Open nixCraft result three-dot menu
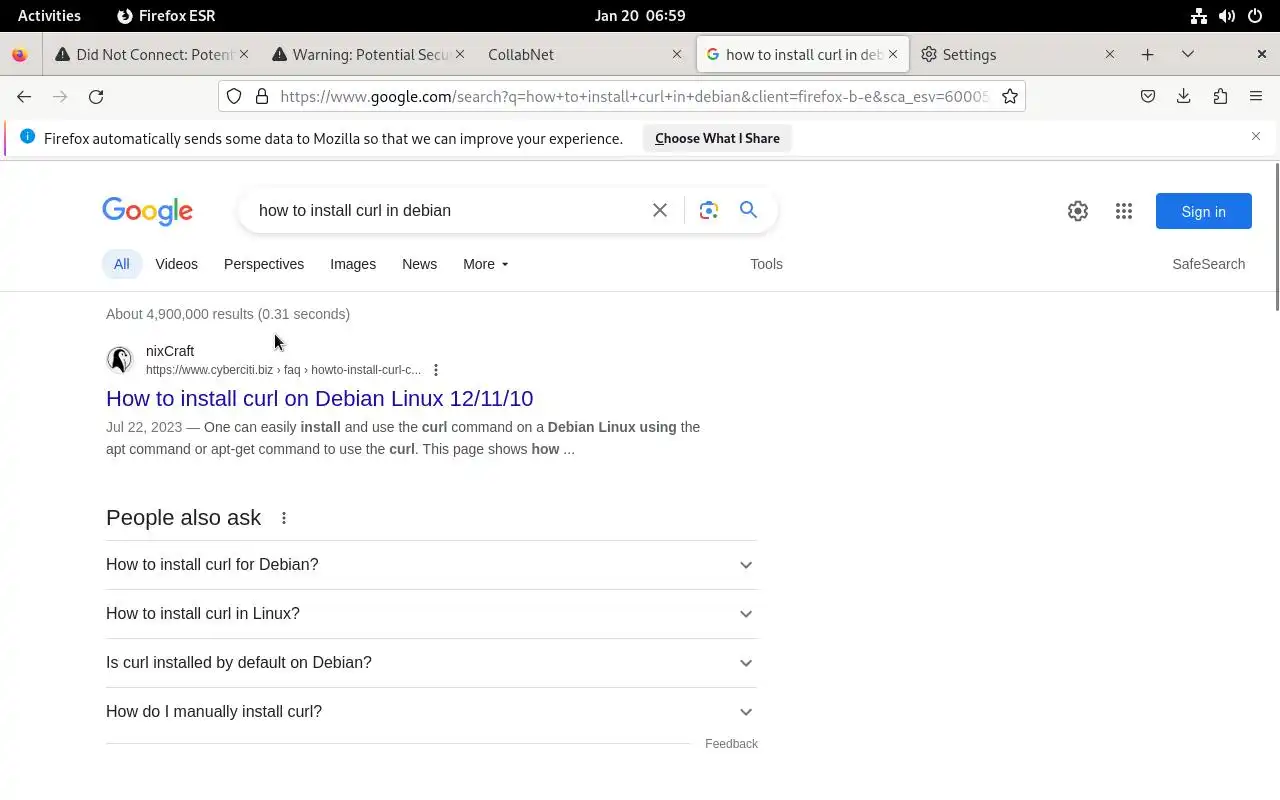Viewport: 1280px width, 800px height. 436,370
